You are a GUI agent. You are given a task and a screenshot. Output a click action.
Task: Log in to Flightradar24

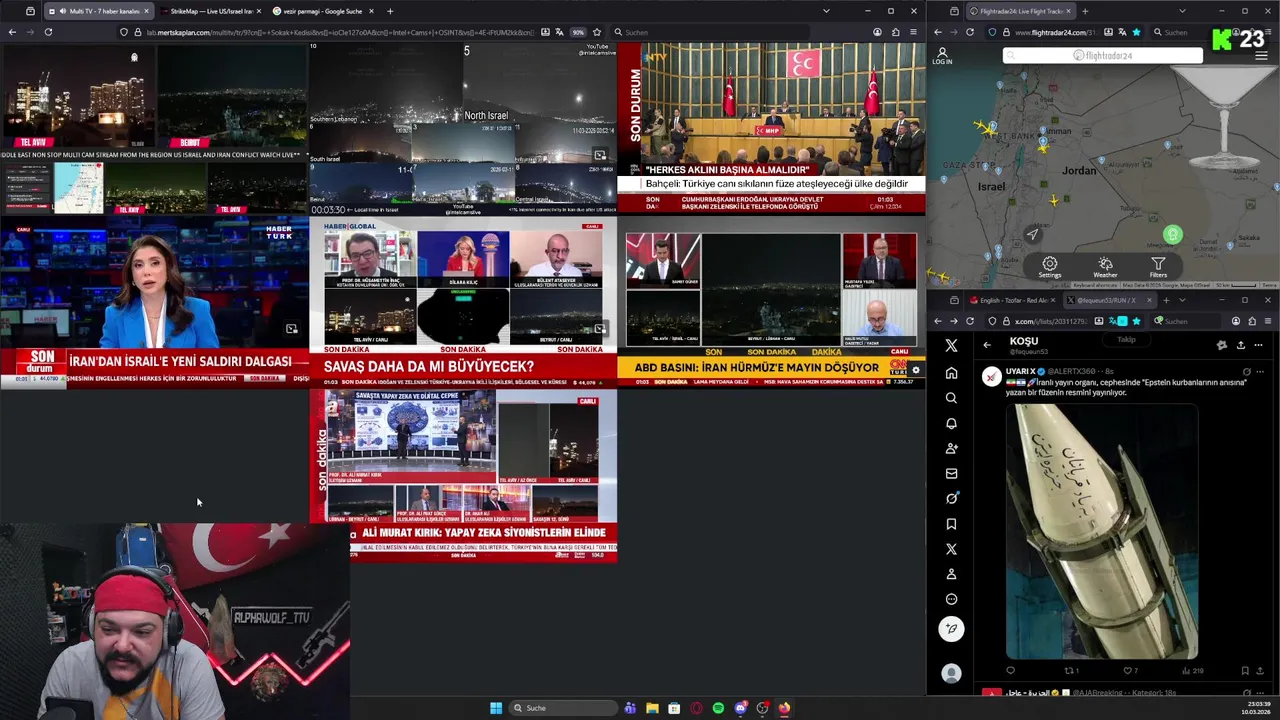point(942,55)
